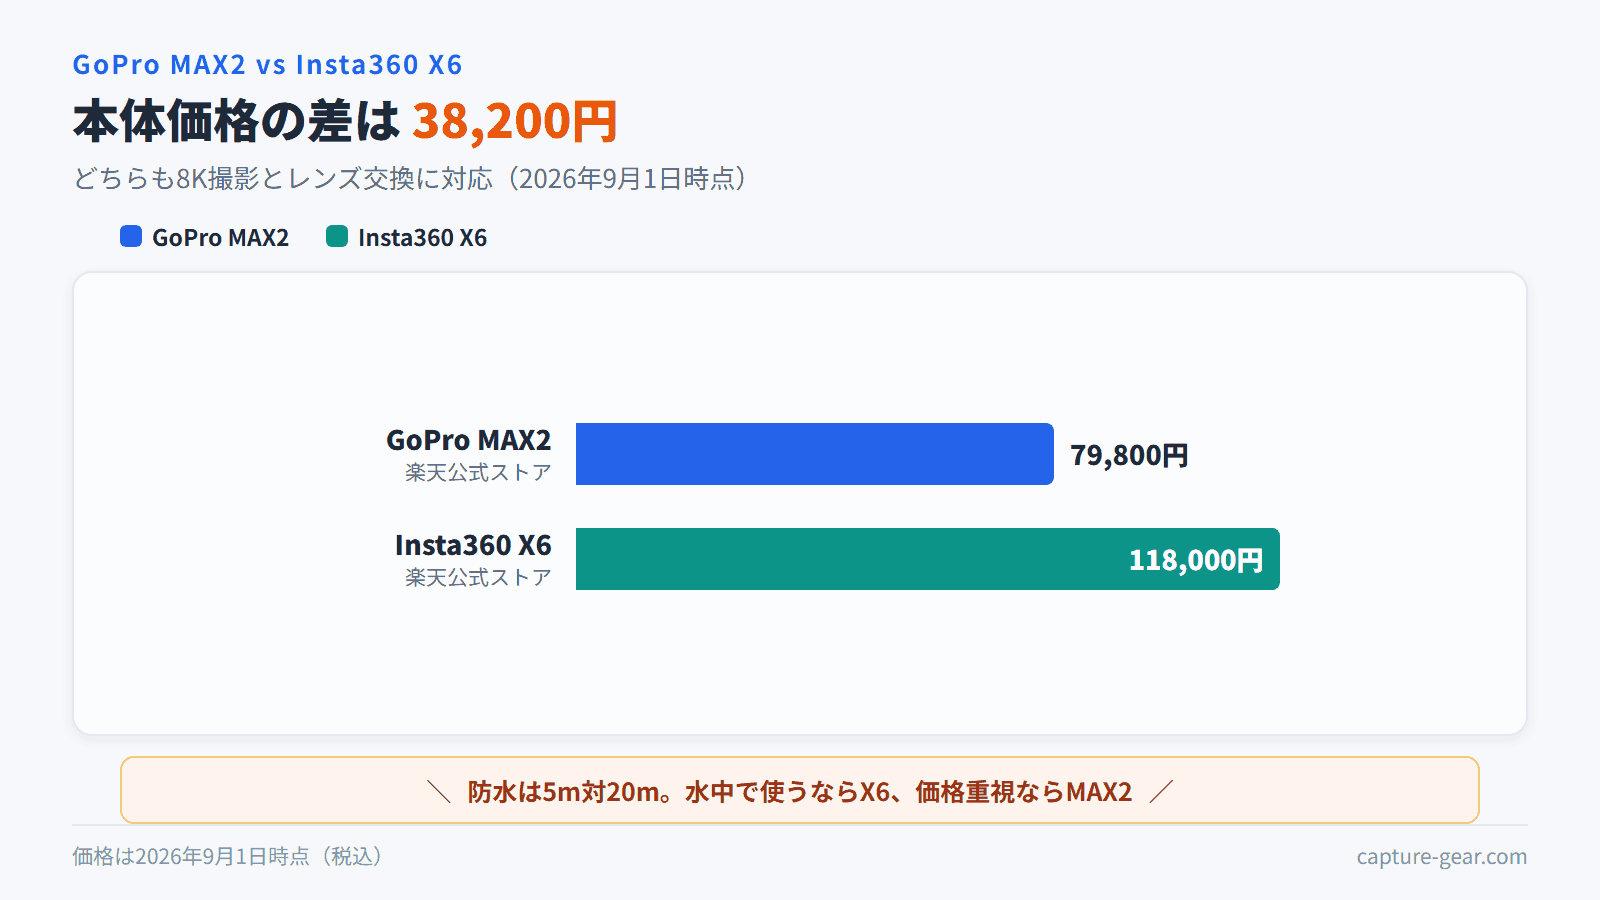Image resolution: width=1600 pixels, height=900 pixels.
Task: Click the 防水は5m対20m callout banner
Action: pos(800,790)
